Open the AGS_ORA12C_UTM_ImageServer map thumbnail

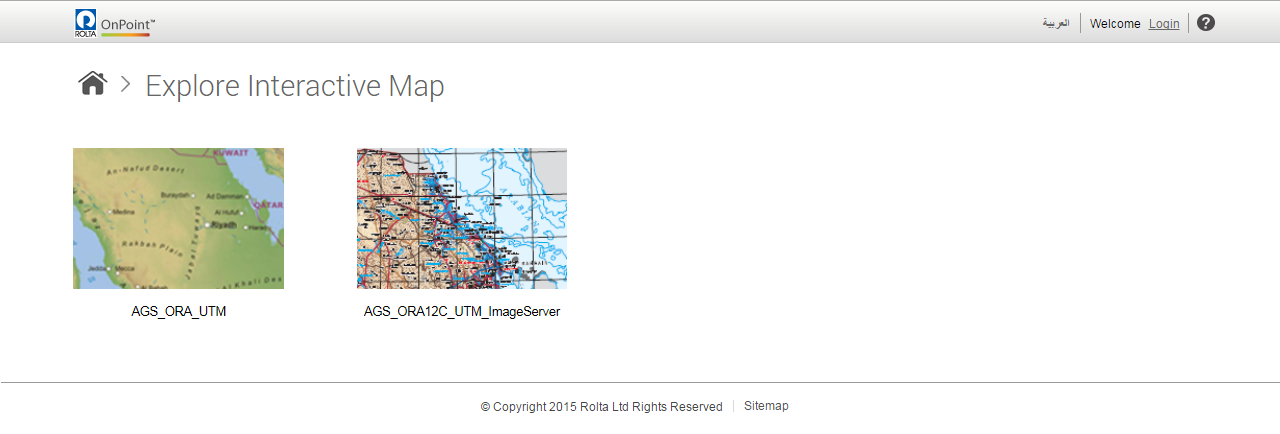click(x=462, y=218)
